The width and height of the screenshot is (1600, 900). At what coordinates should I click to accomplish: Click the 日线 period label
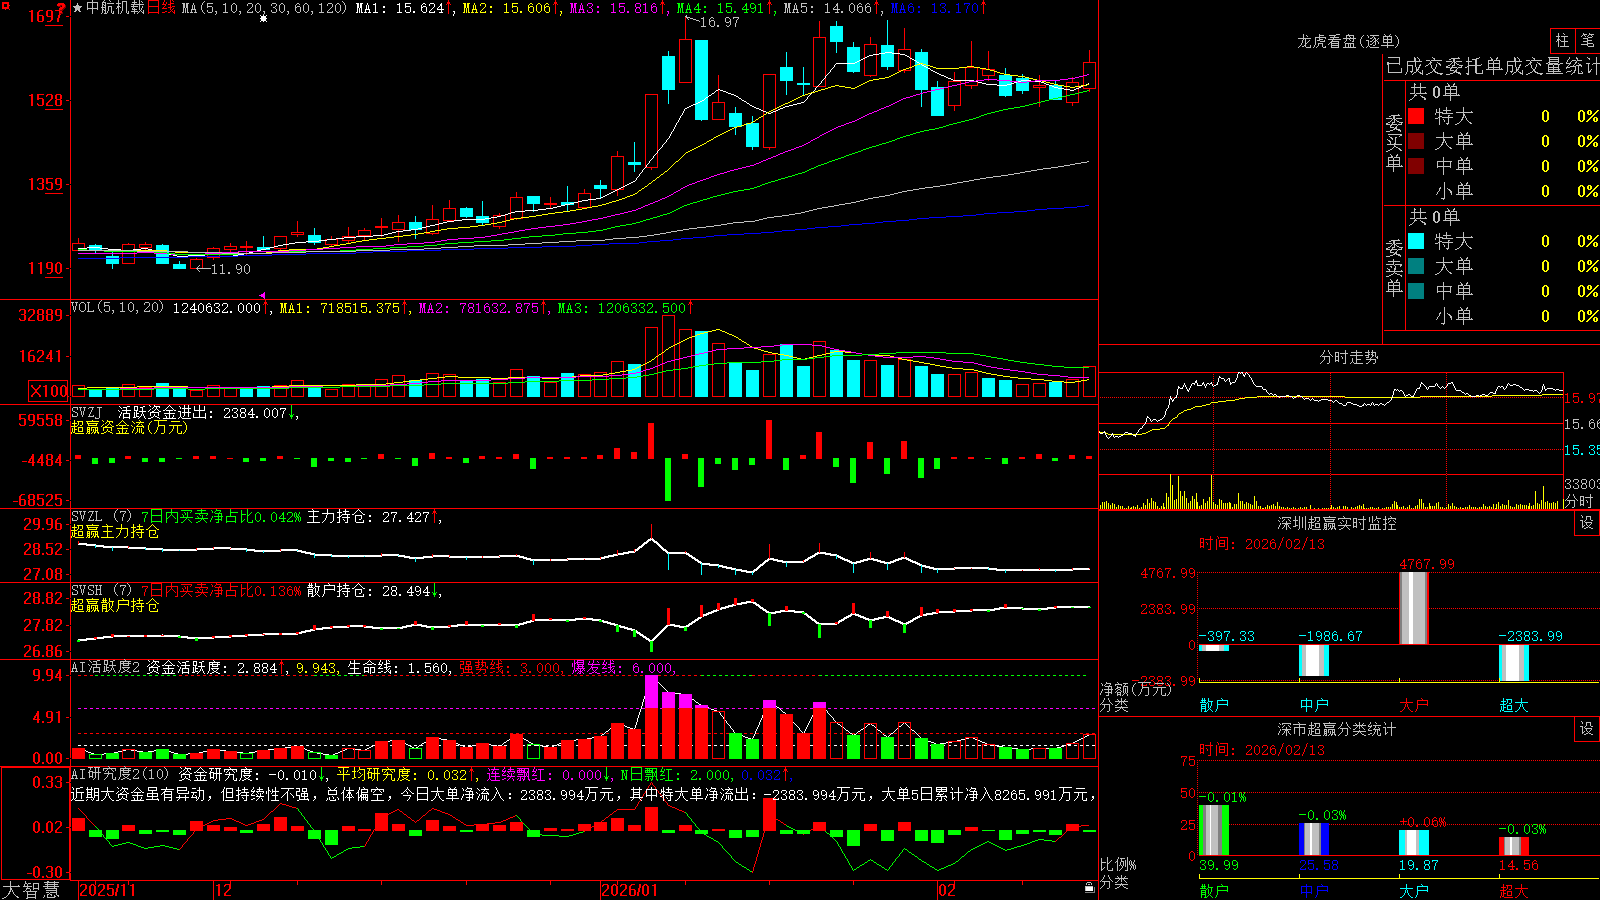(x=161, y=8)
